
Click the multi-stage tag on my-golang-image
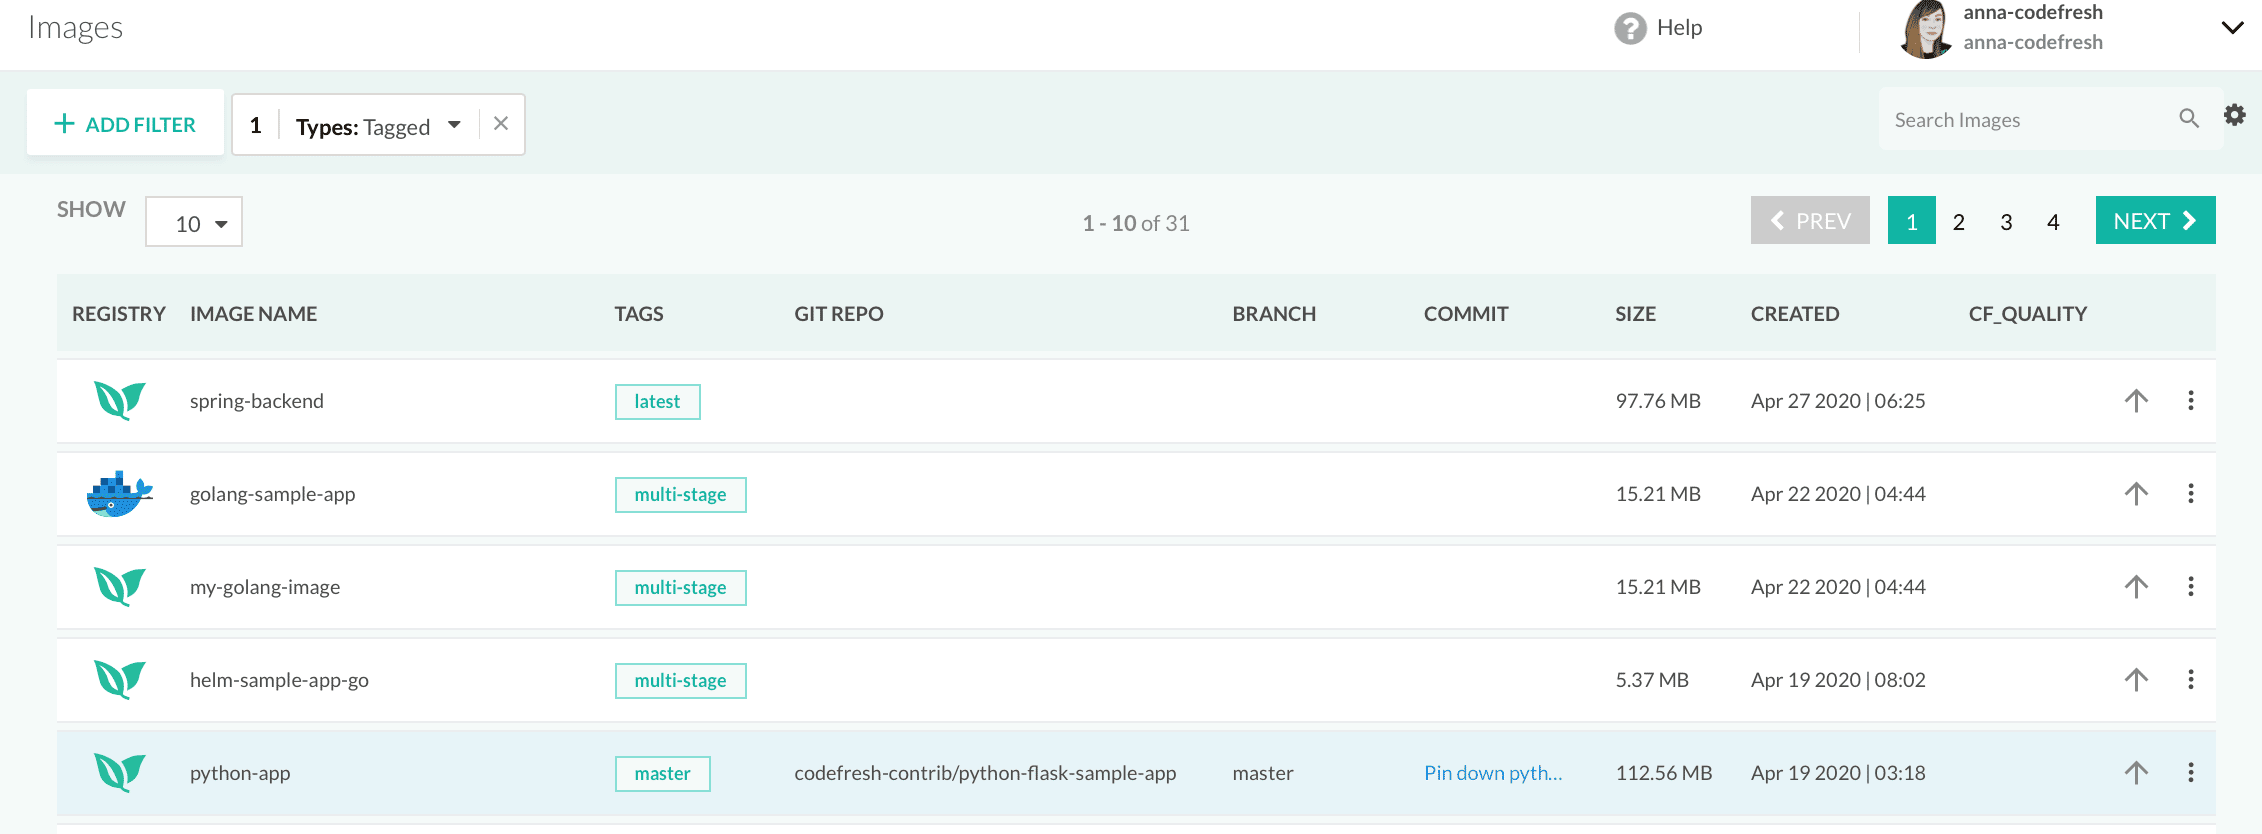(680, 588)
